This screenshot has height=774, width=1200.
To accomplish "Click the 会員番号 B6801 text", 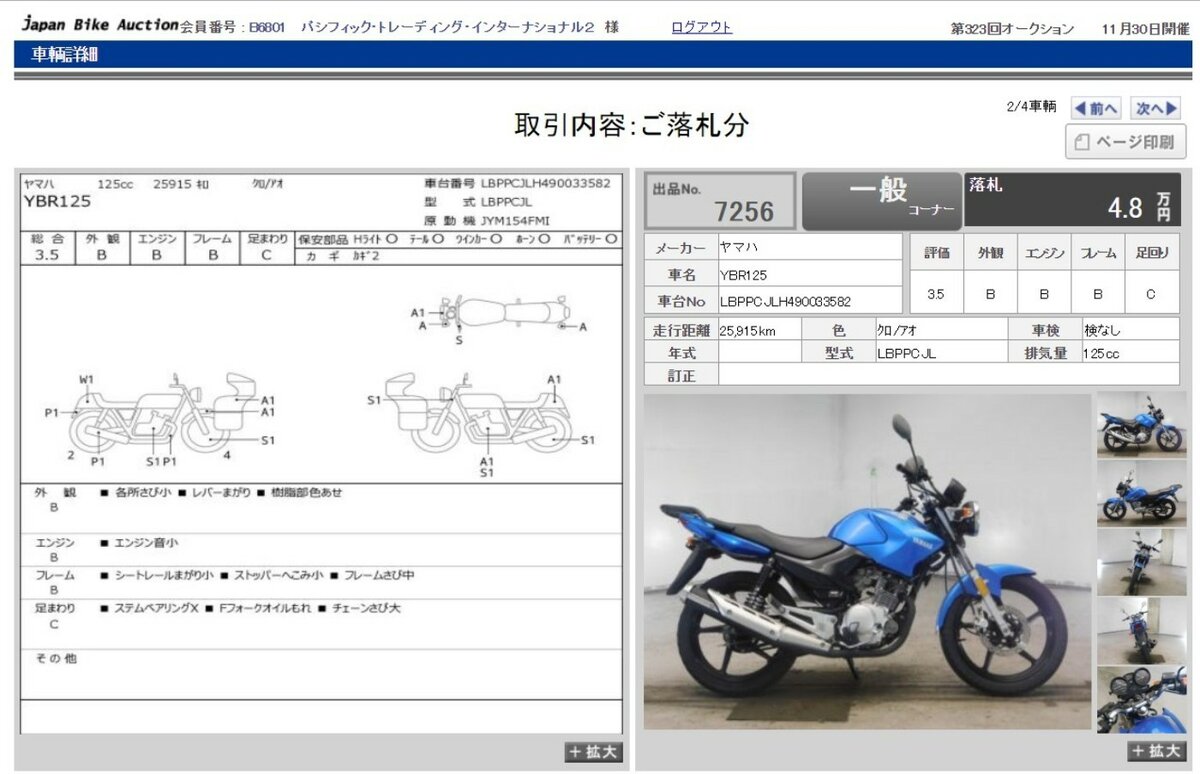I will (234, 27).
